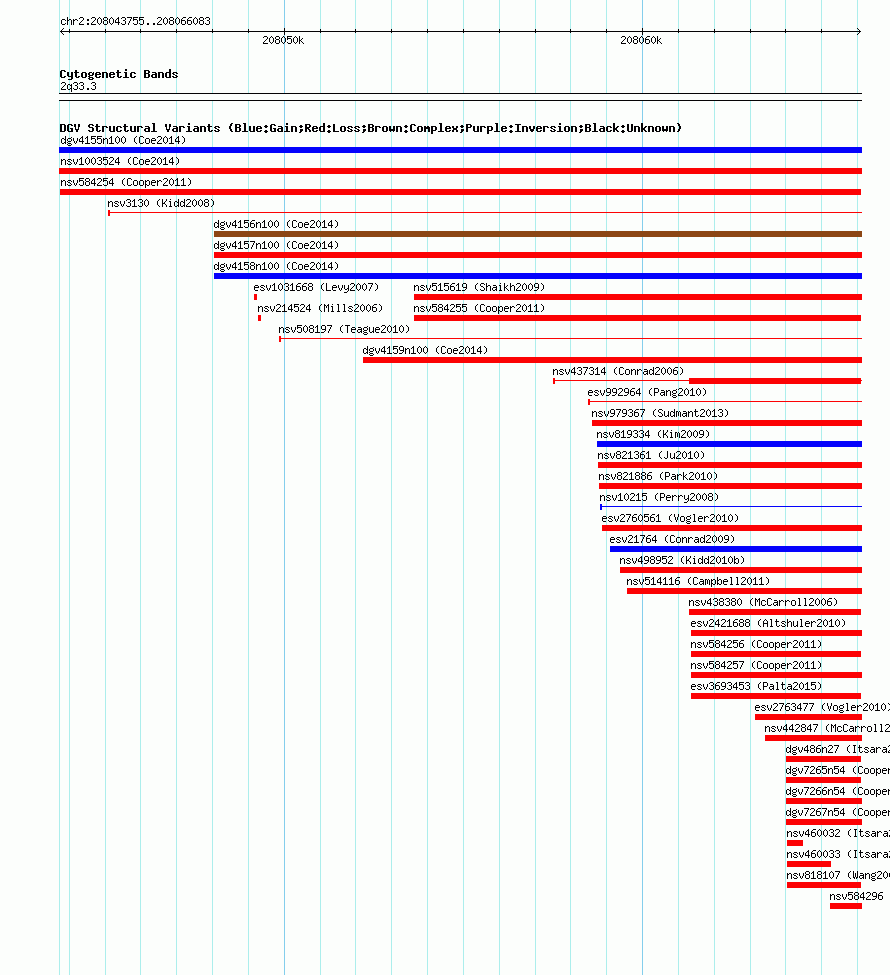Click the nsv584255 (Cooper2011) label
Image resolution: width=890 pixels, height=975 pixels.
point(479,308)
